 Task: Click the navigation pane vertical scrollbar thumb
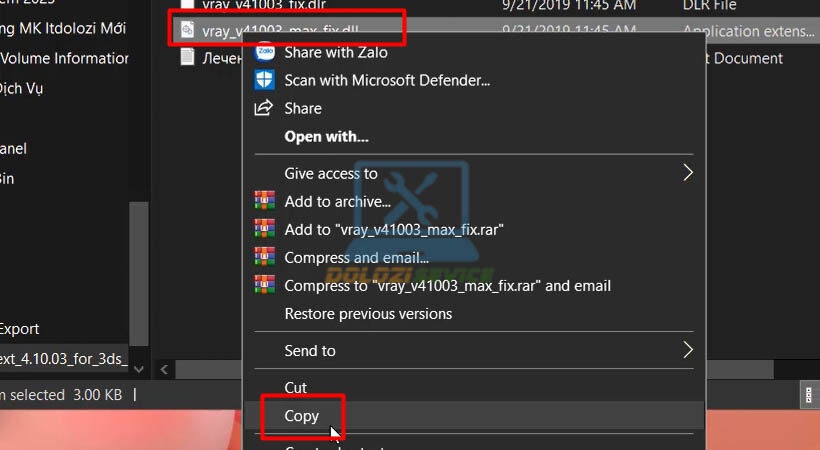pos(139,274)
